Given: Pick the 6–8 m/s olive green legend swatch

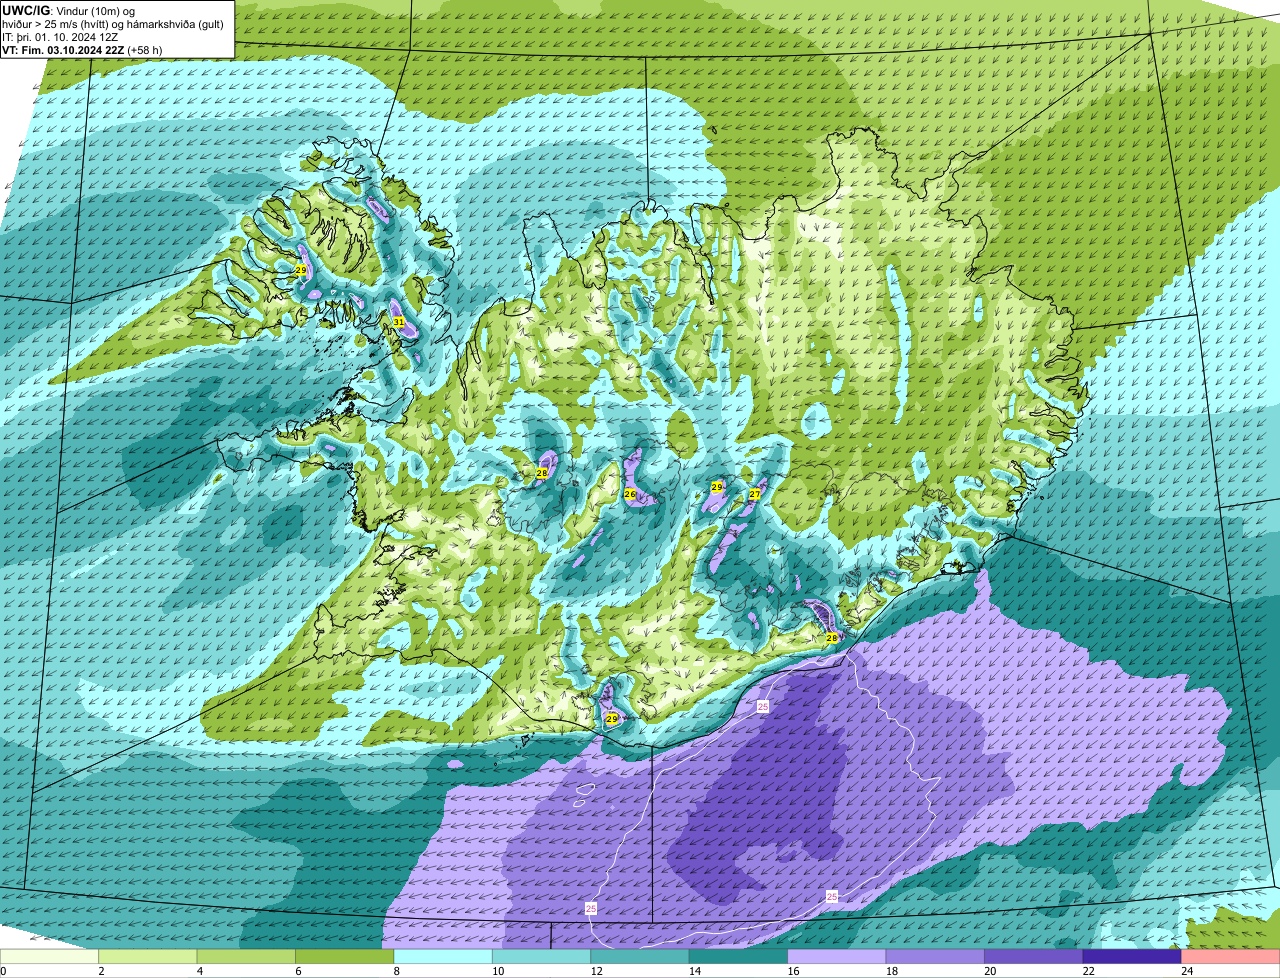Looking at the screenshot, I should 345,957.
